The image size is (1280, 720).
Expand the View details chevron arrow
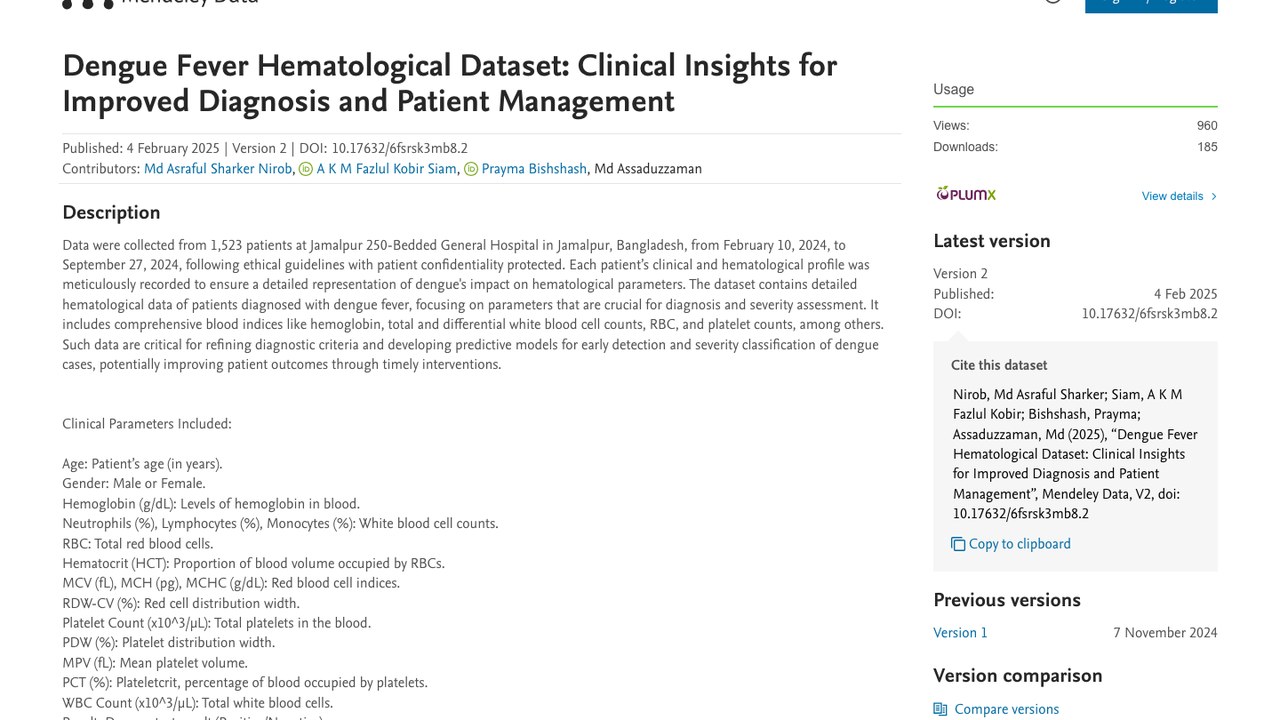pyautogui.click(x=1214, y=196)
